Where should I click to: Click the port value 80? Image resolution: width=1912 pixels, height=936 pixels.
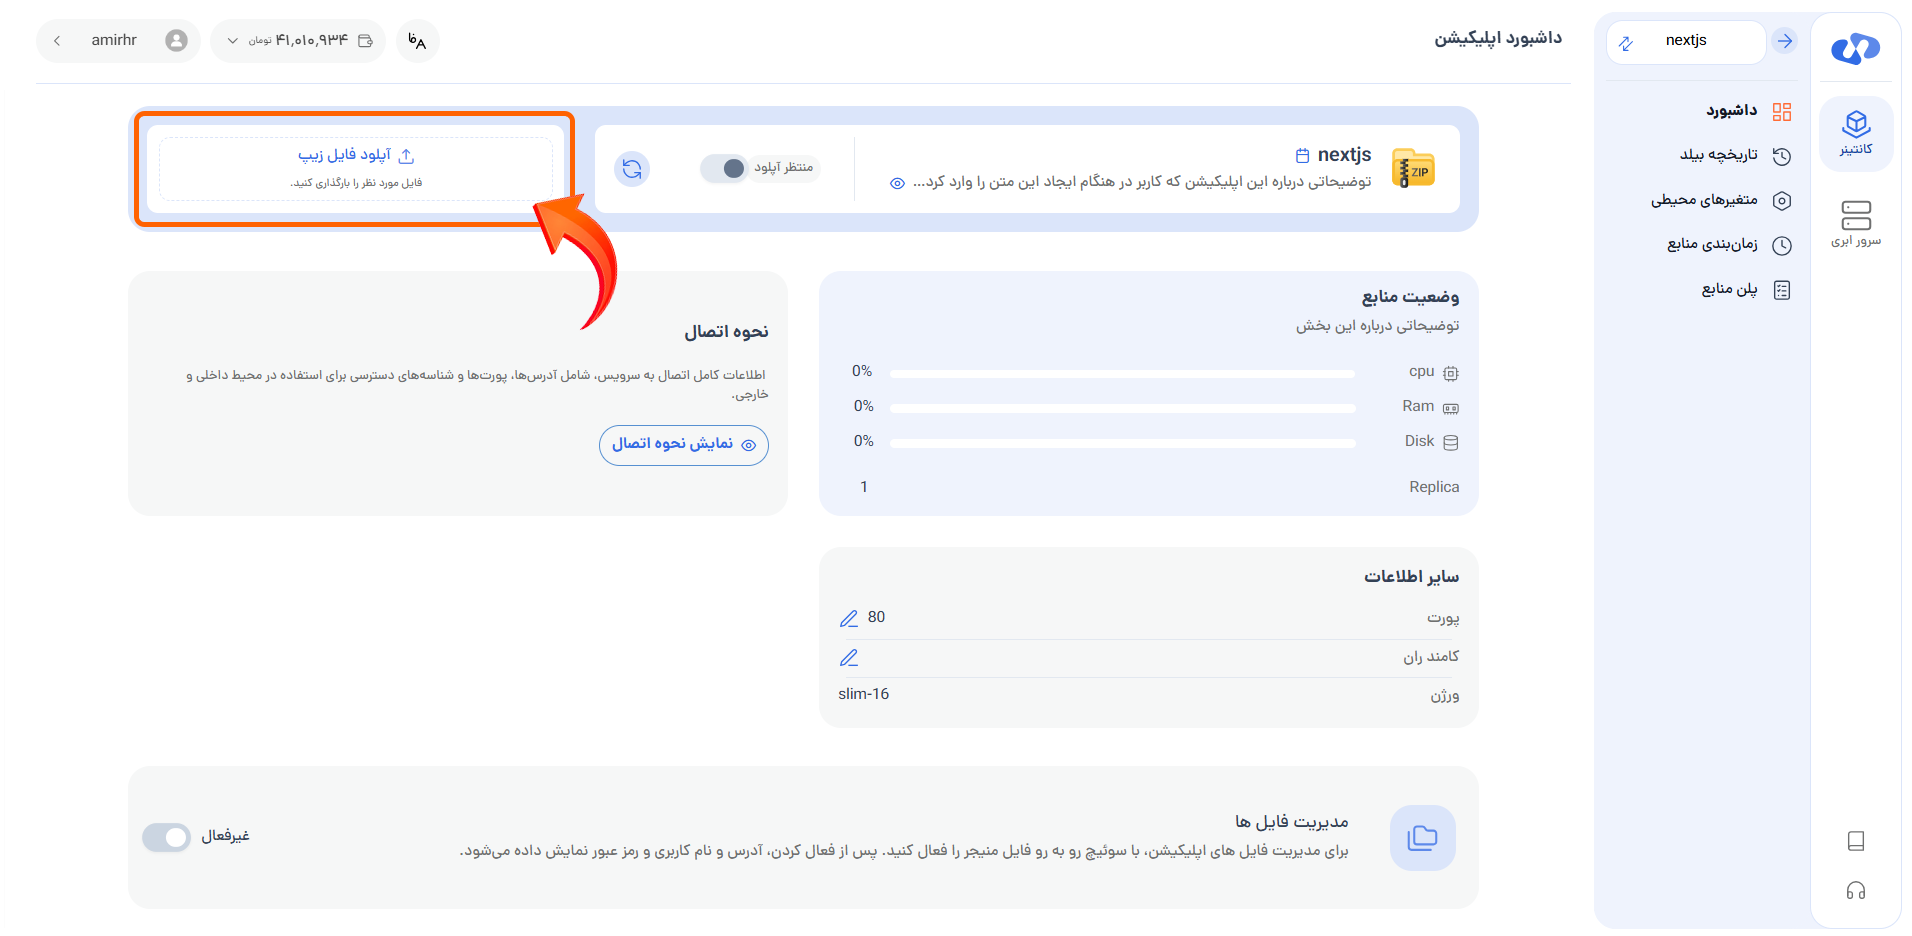click(876, 617)
